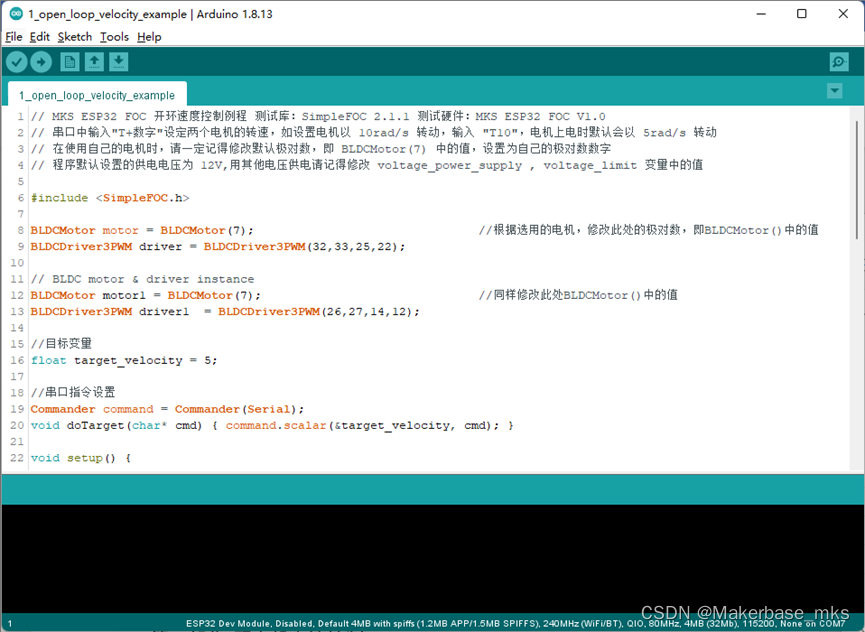The height and width of the screenshot is (632, 865).
Task: Minimize the Arduino window
Action: tap(761, 14)
